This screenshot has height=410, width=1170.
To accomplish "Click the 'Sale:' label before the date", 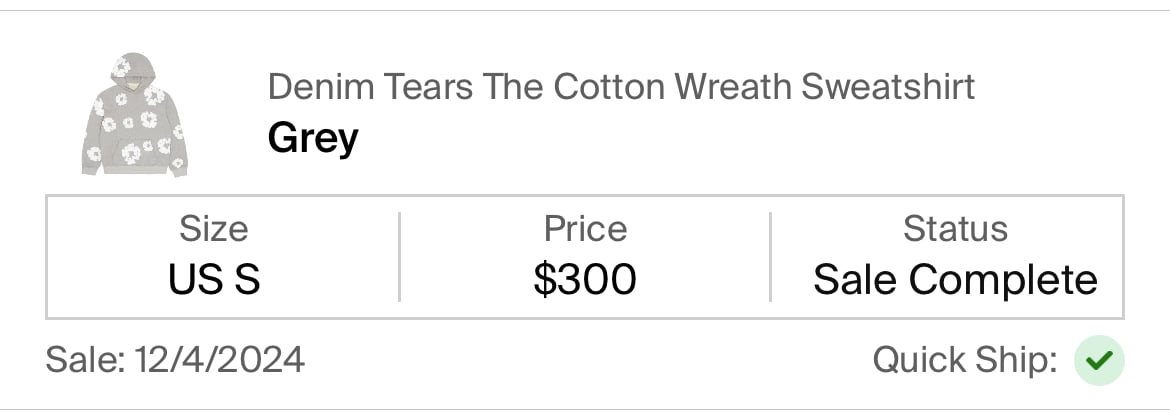I will point(86,359).
